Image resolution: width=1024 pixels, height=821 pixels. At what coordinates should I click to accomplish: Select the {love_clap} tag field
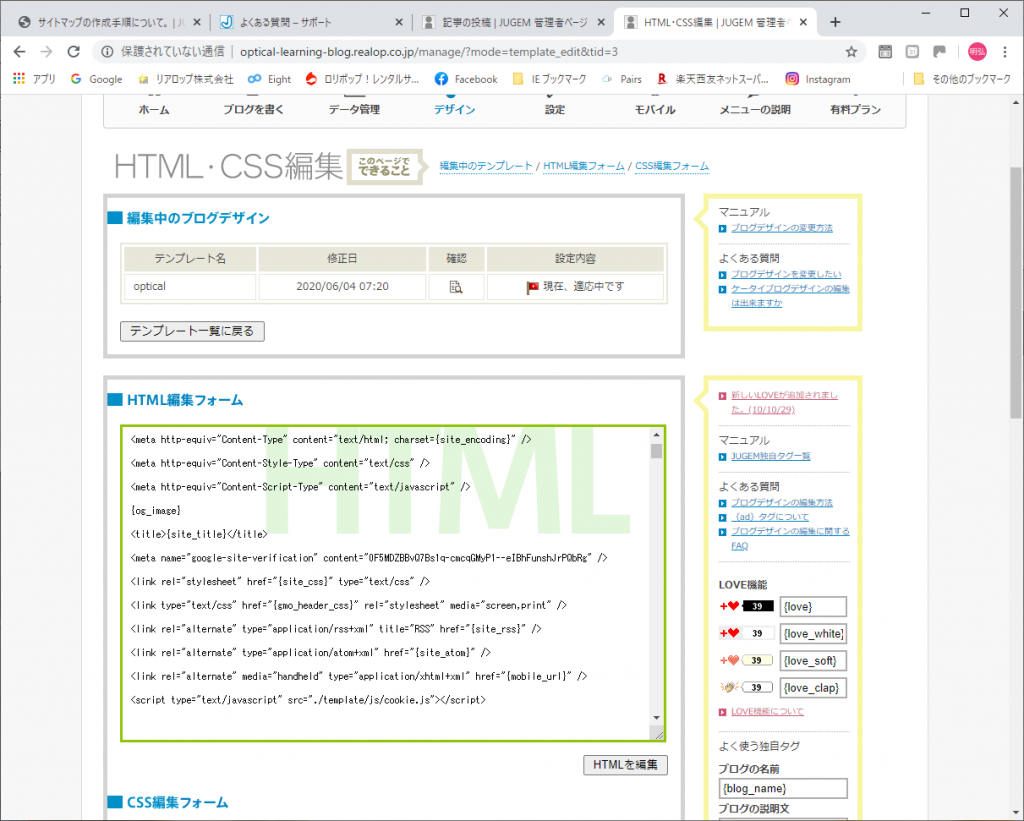click(x=813, y=688)
